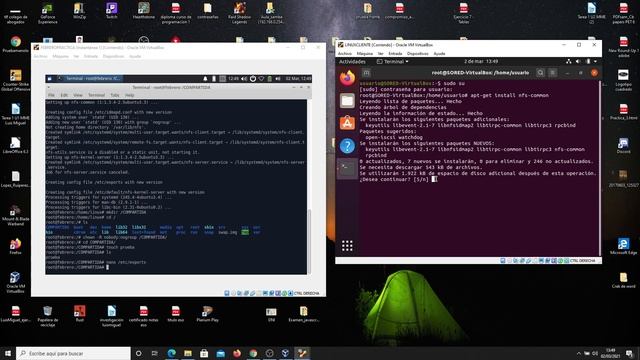Click the notification bell in the FEBRERO guest panel
Viewport: 640px width, 360px height.
(x=205, y=78)
